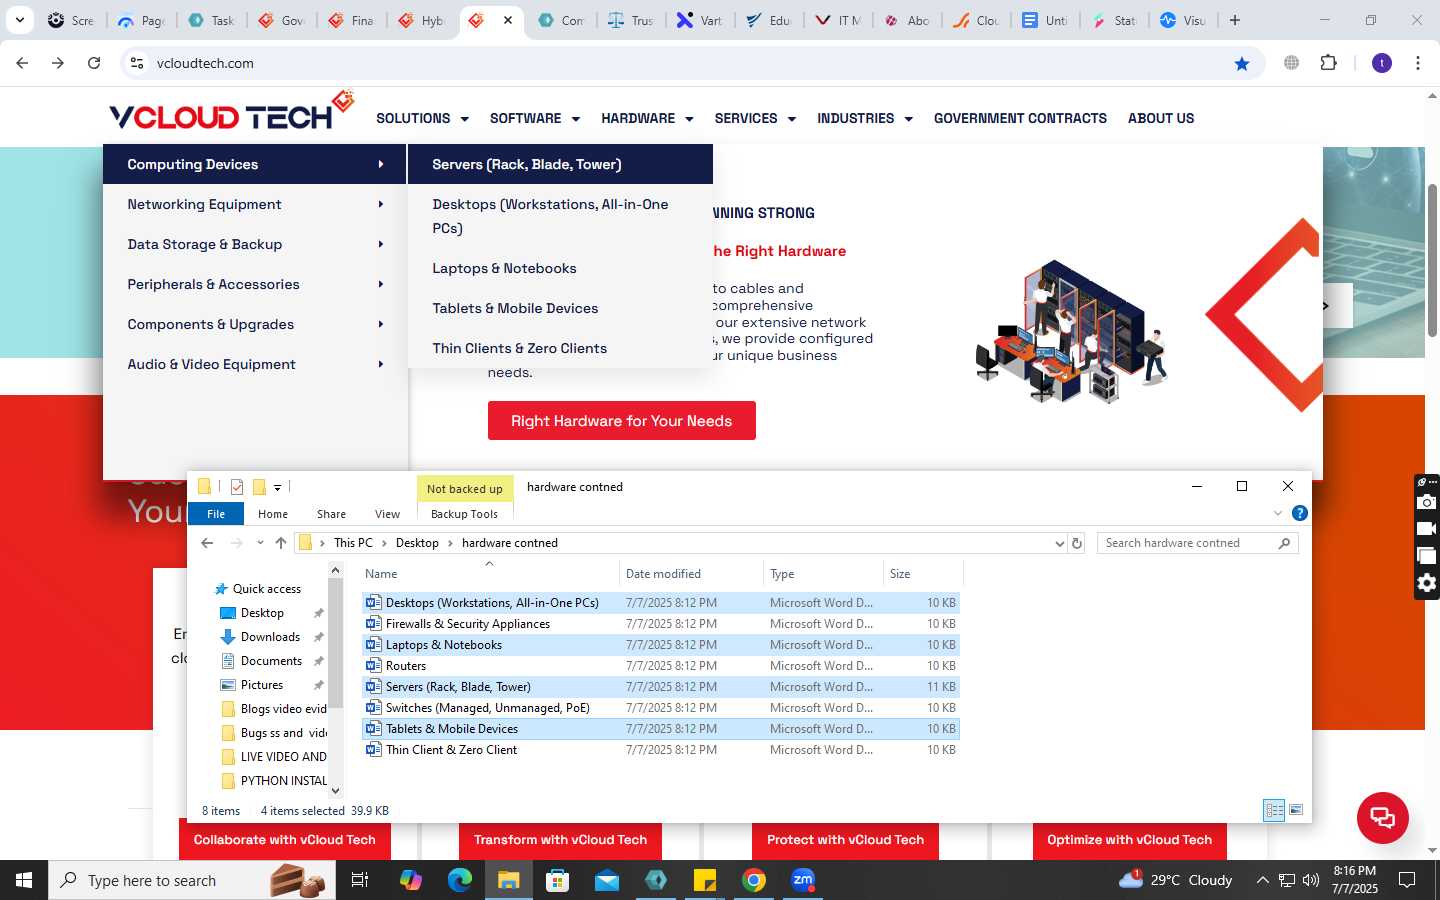Select Laptops & Notebooks submenu item
1440x900 pixels.
[x=560, y=268]
